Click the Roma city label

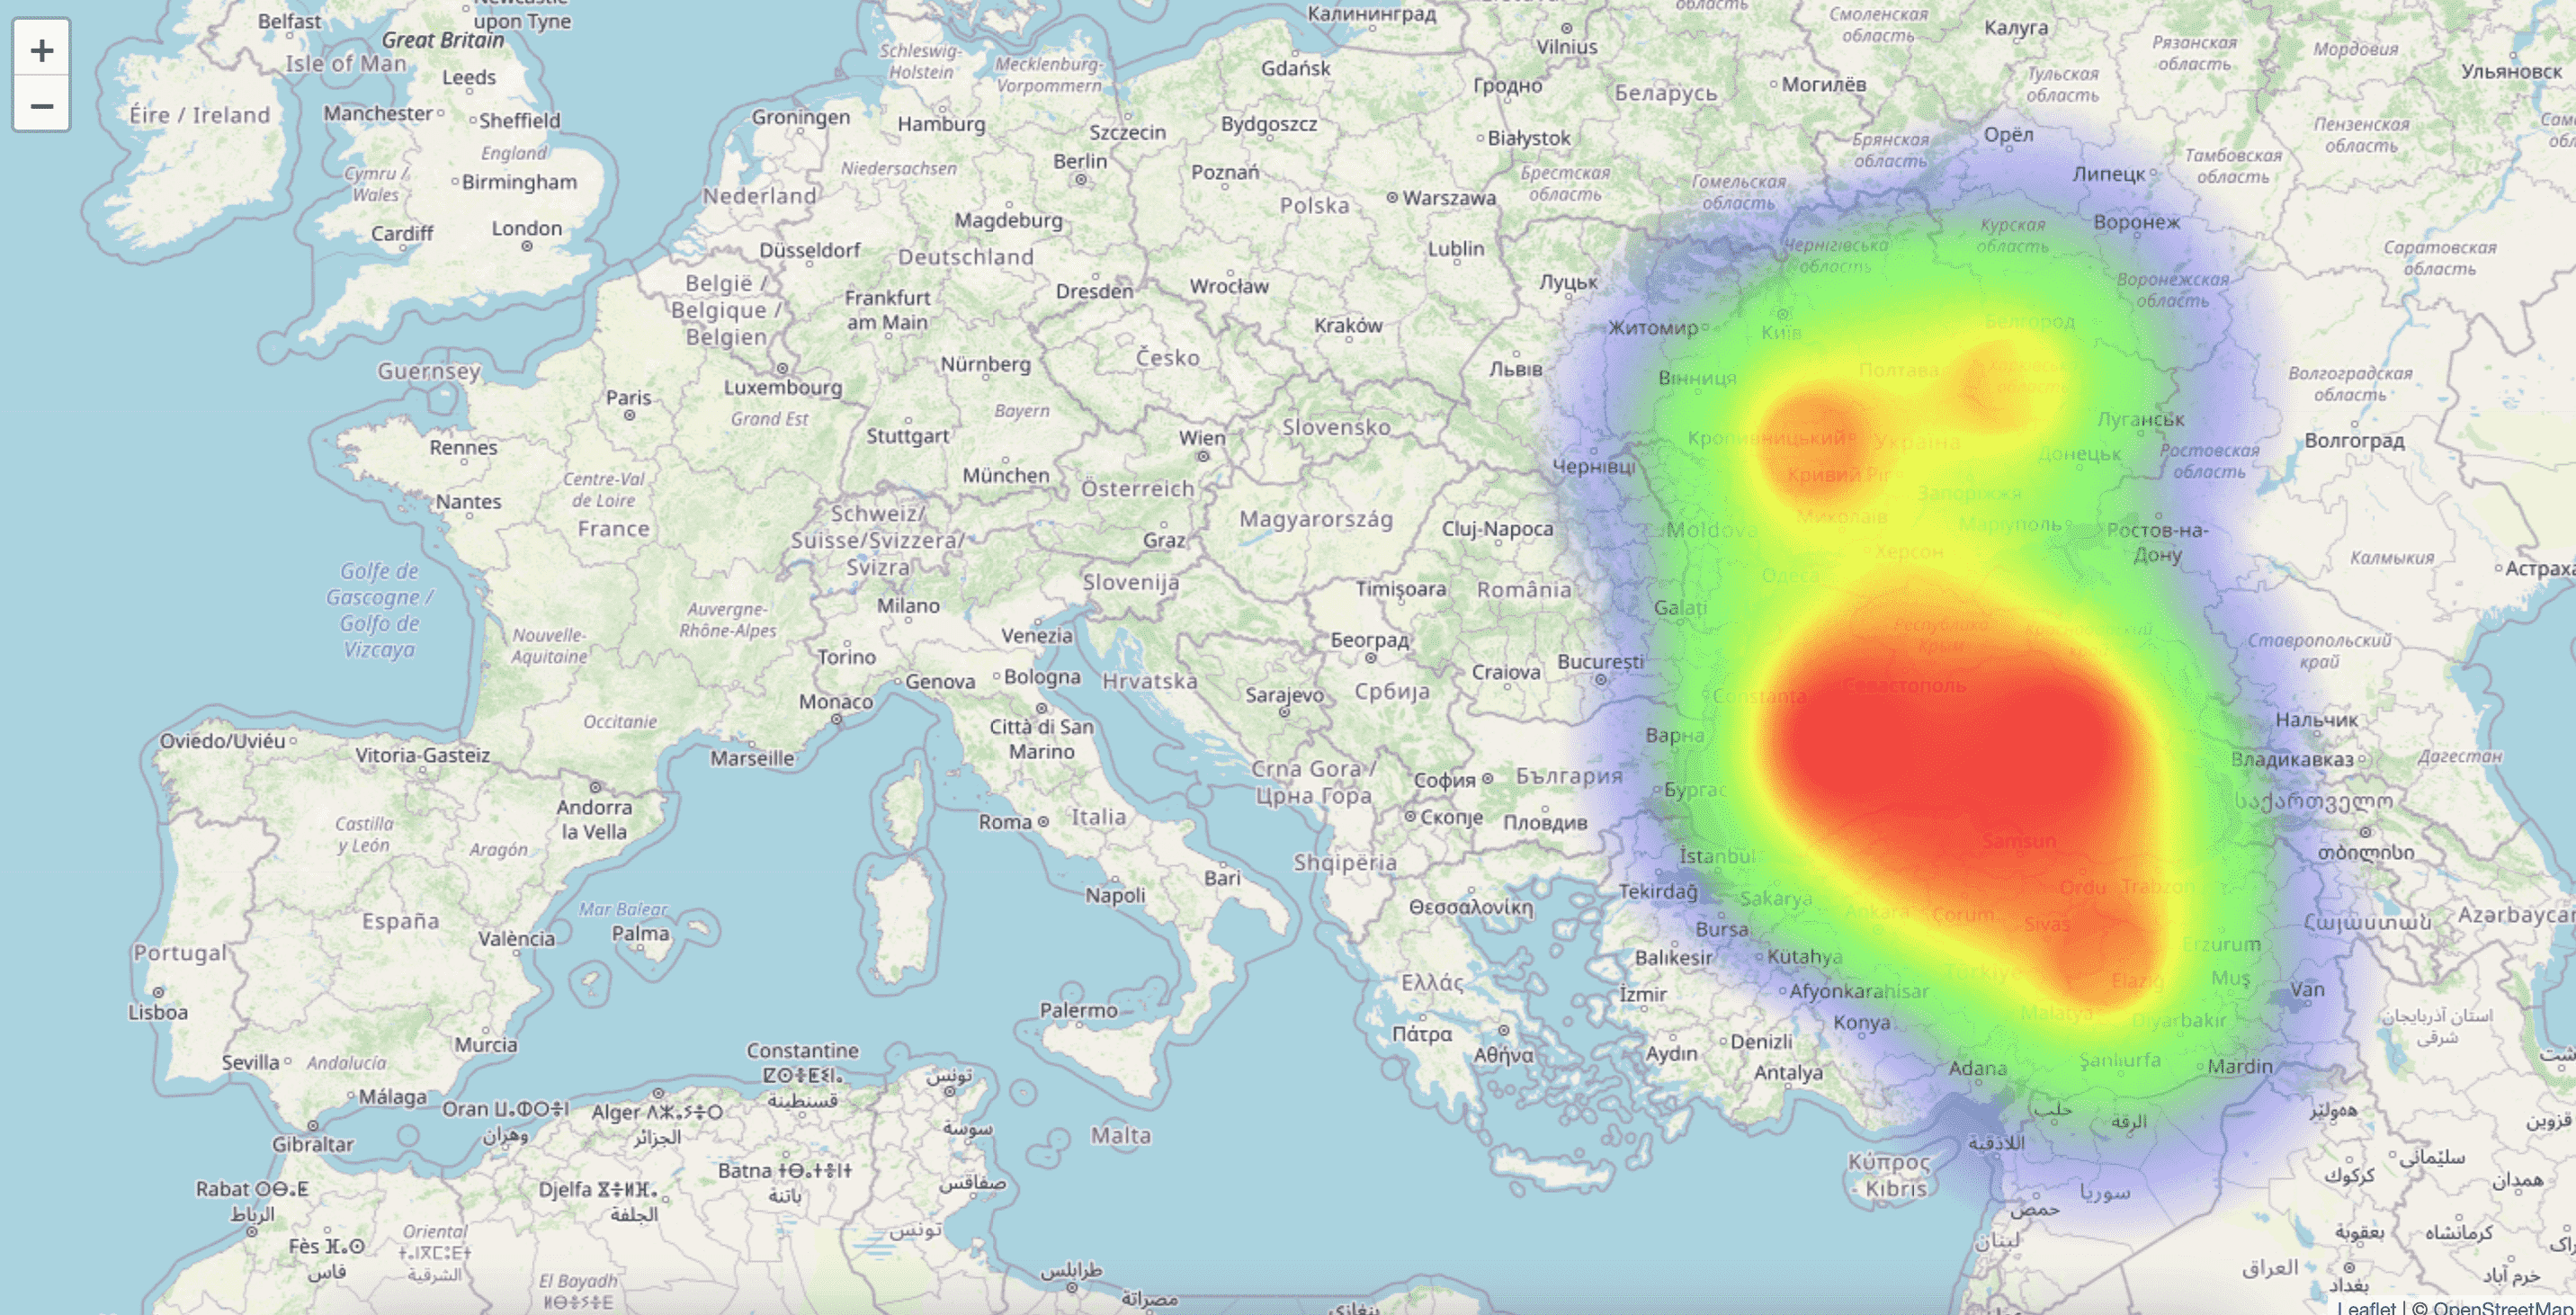(1005, 821)
